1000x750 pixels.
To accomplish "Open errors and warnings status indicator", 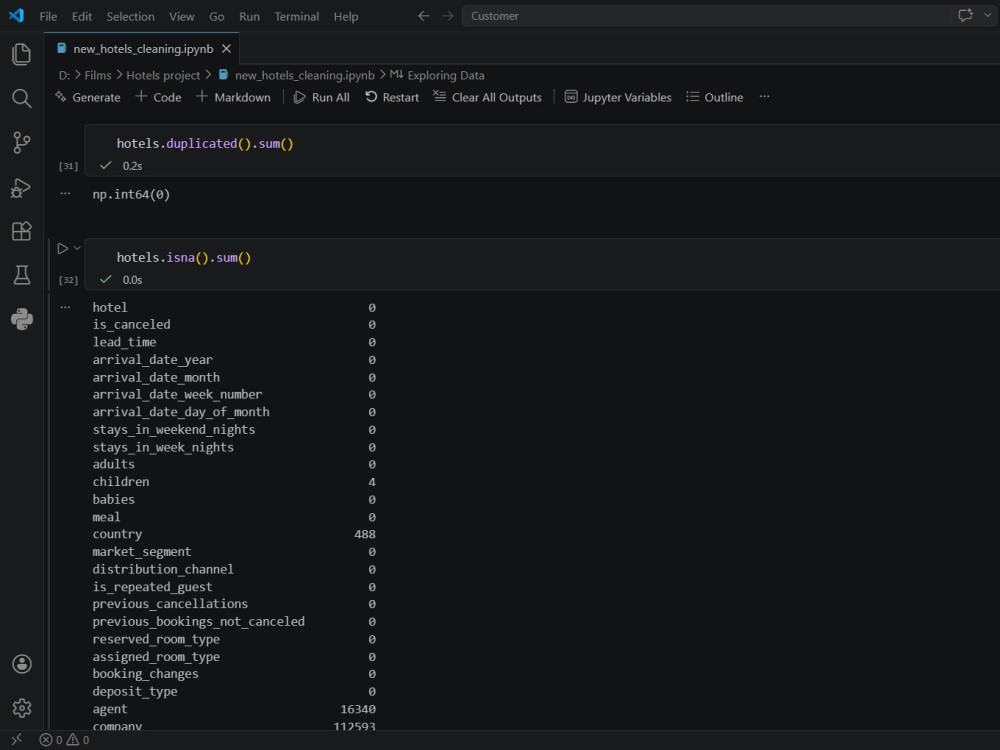I will [64, 740].
